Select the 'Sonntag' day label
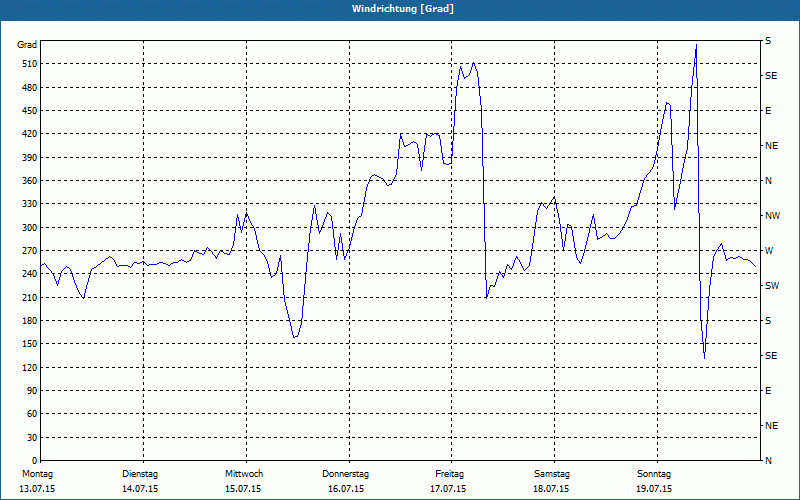Image resolution: width=800 pixels, height=500 pixels. 654,474
